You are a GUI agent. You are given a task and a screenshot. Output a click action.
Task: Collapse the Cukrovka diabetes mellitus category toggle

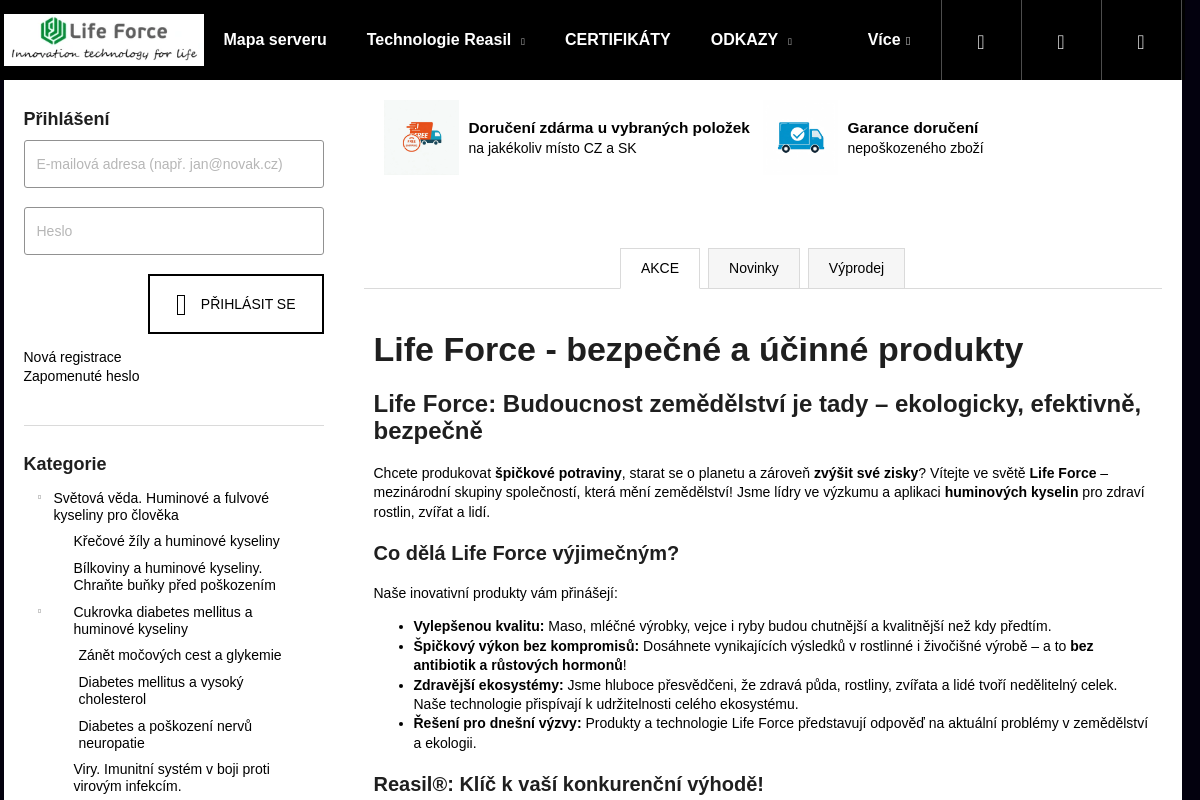39,611
